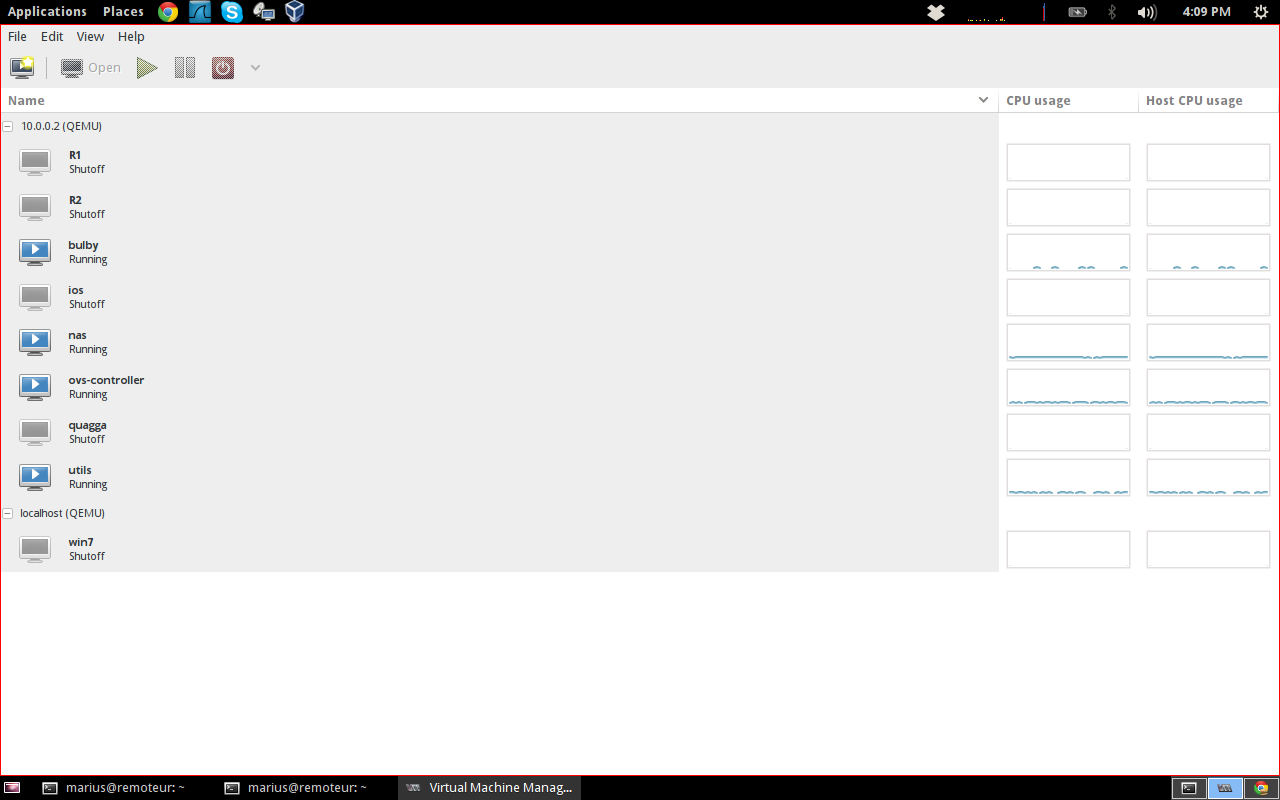Click the bulby CPU usage graph

(x=1068, y=252)
